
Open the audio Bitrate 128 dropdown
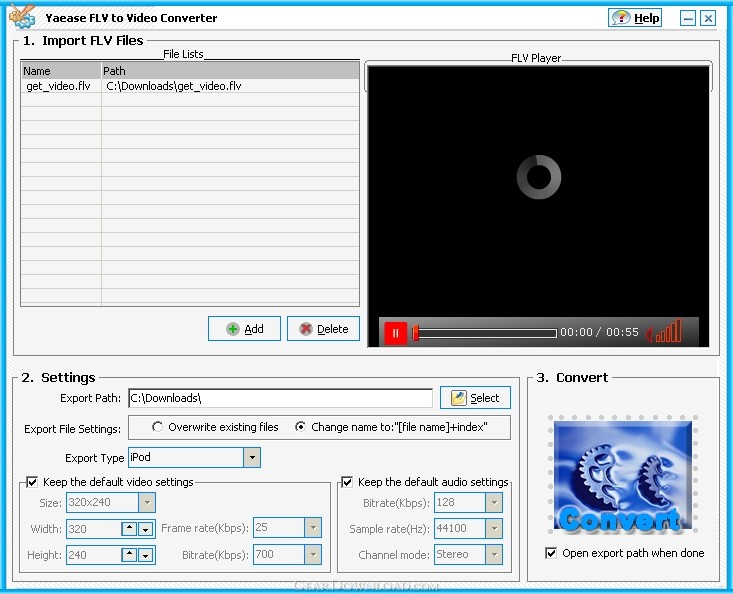point(494,502)
